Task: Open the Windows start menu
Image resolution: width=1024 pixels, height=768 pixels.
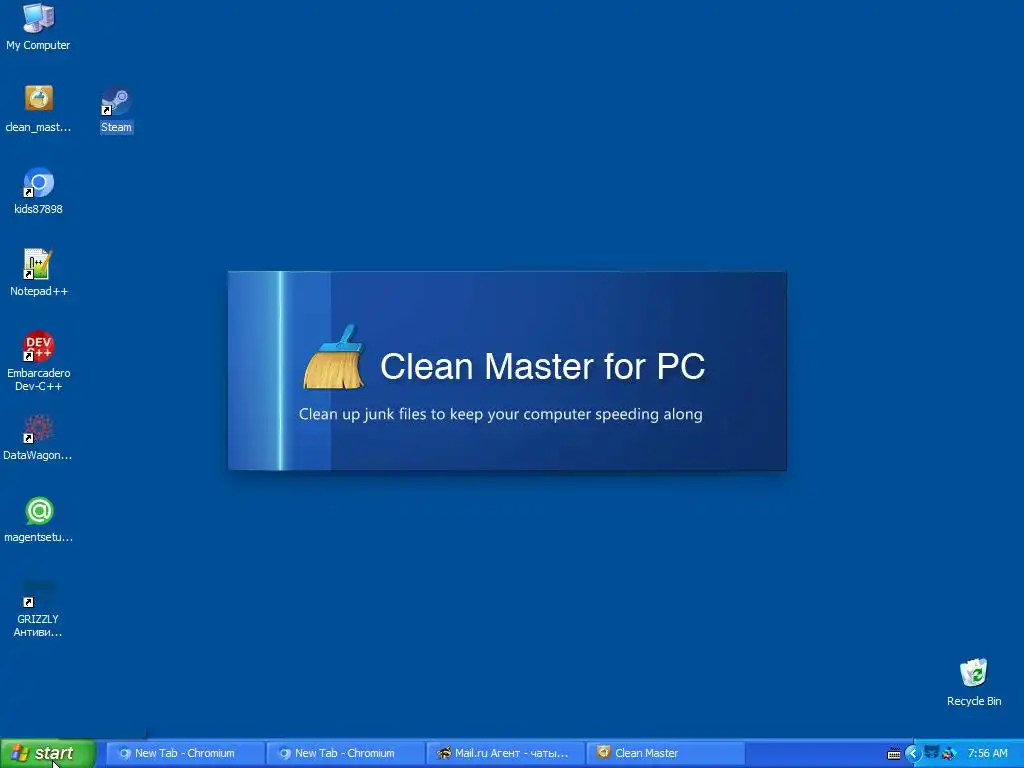Action: click(48, 754)
